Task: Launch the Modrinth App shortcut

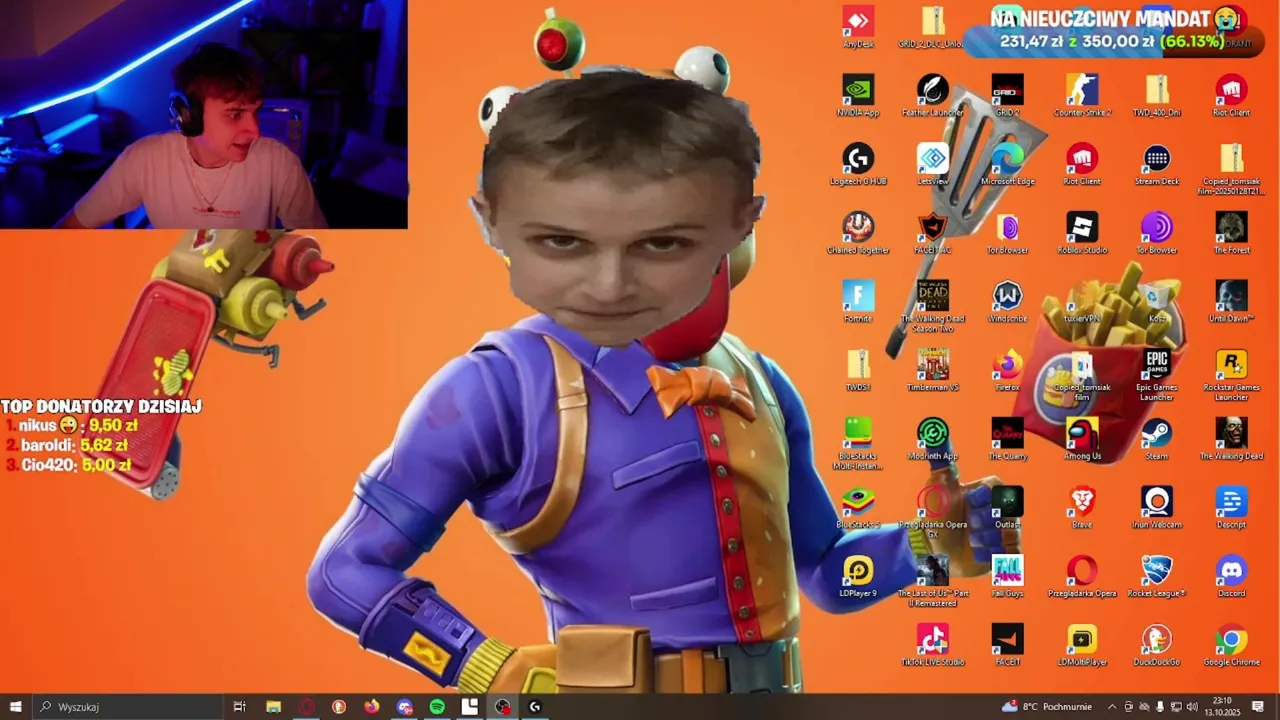Action: (933, 440)
